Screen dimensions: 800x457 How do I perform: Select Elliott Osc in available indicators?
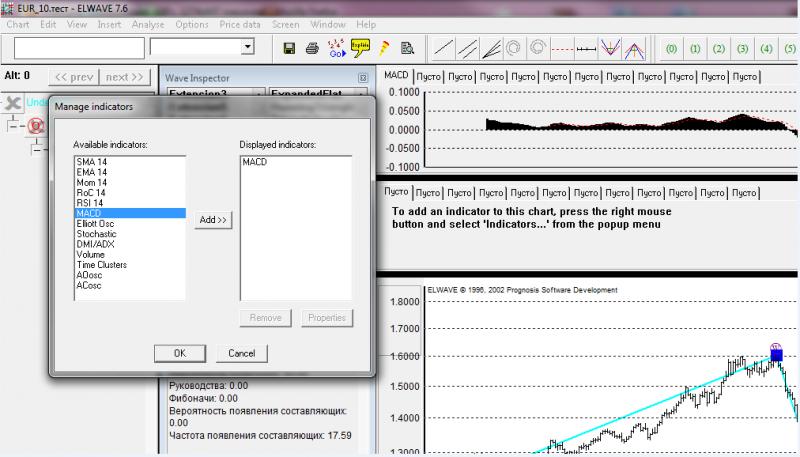(x=130, y=224)
